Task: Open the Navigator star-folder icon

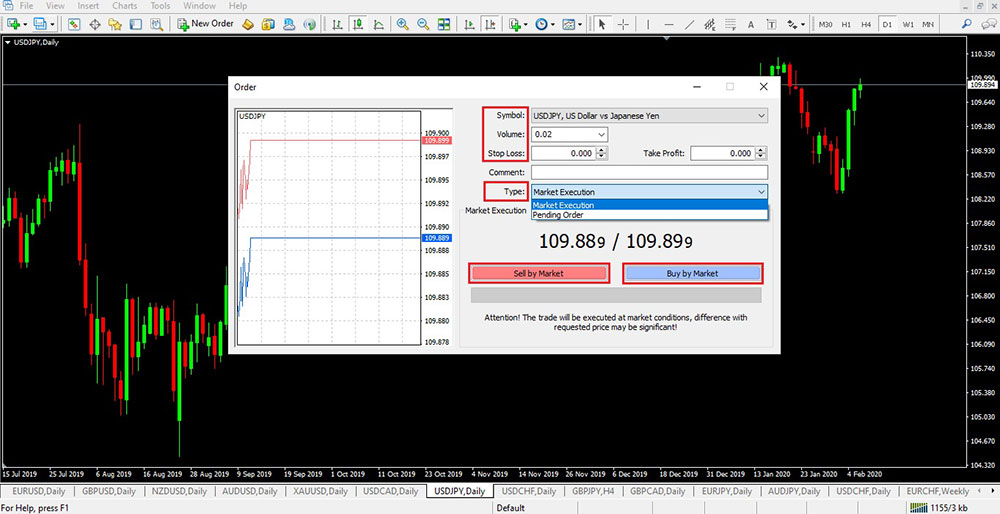Action: click(115, 24)
